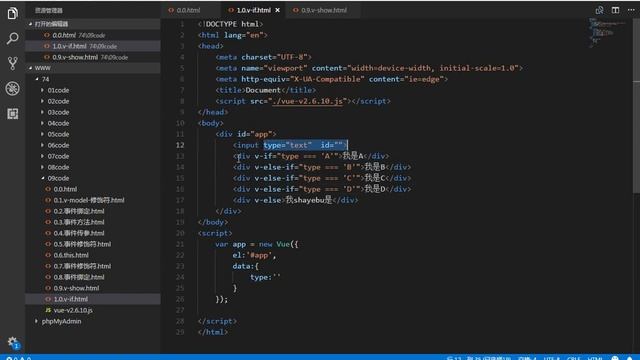Screen dimensions: 640x360
Task: Open the editor more actions menu
Action: [631, 10]
